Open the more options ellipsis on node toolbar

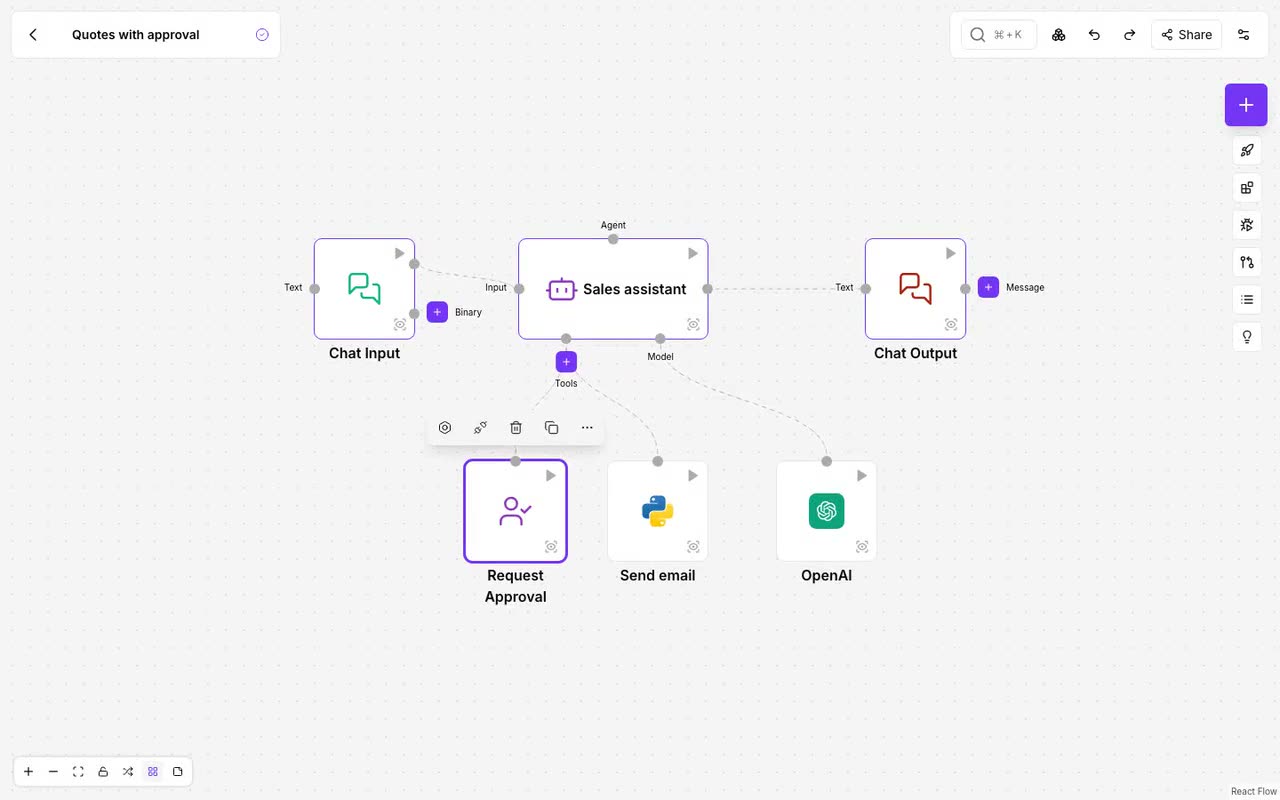click(587, 428)
